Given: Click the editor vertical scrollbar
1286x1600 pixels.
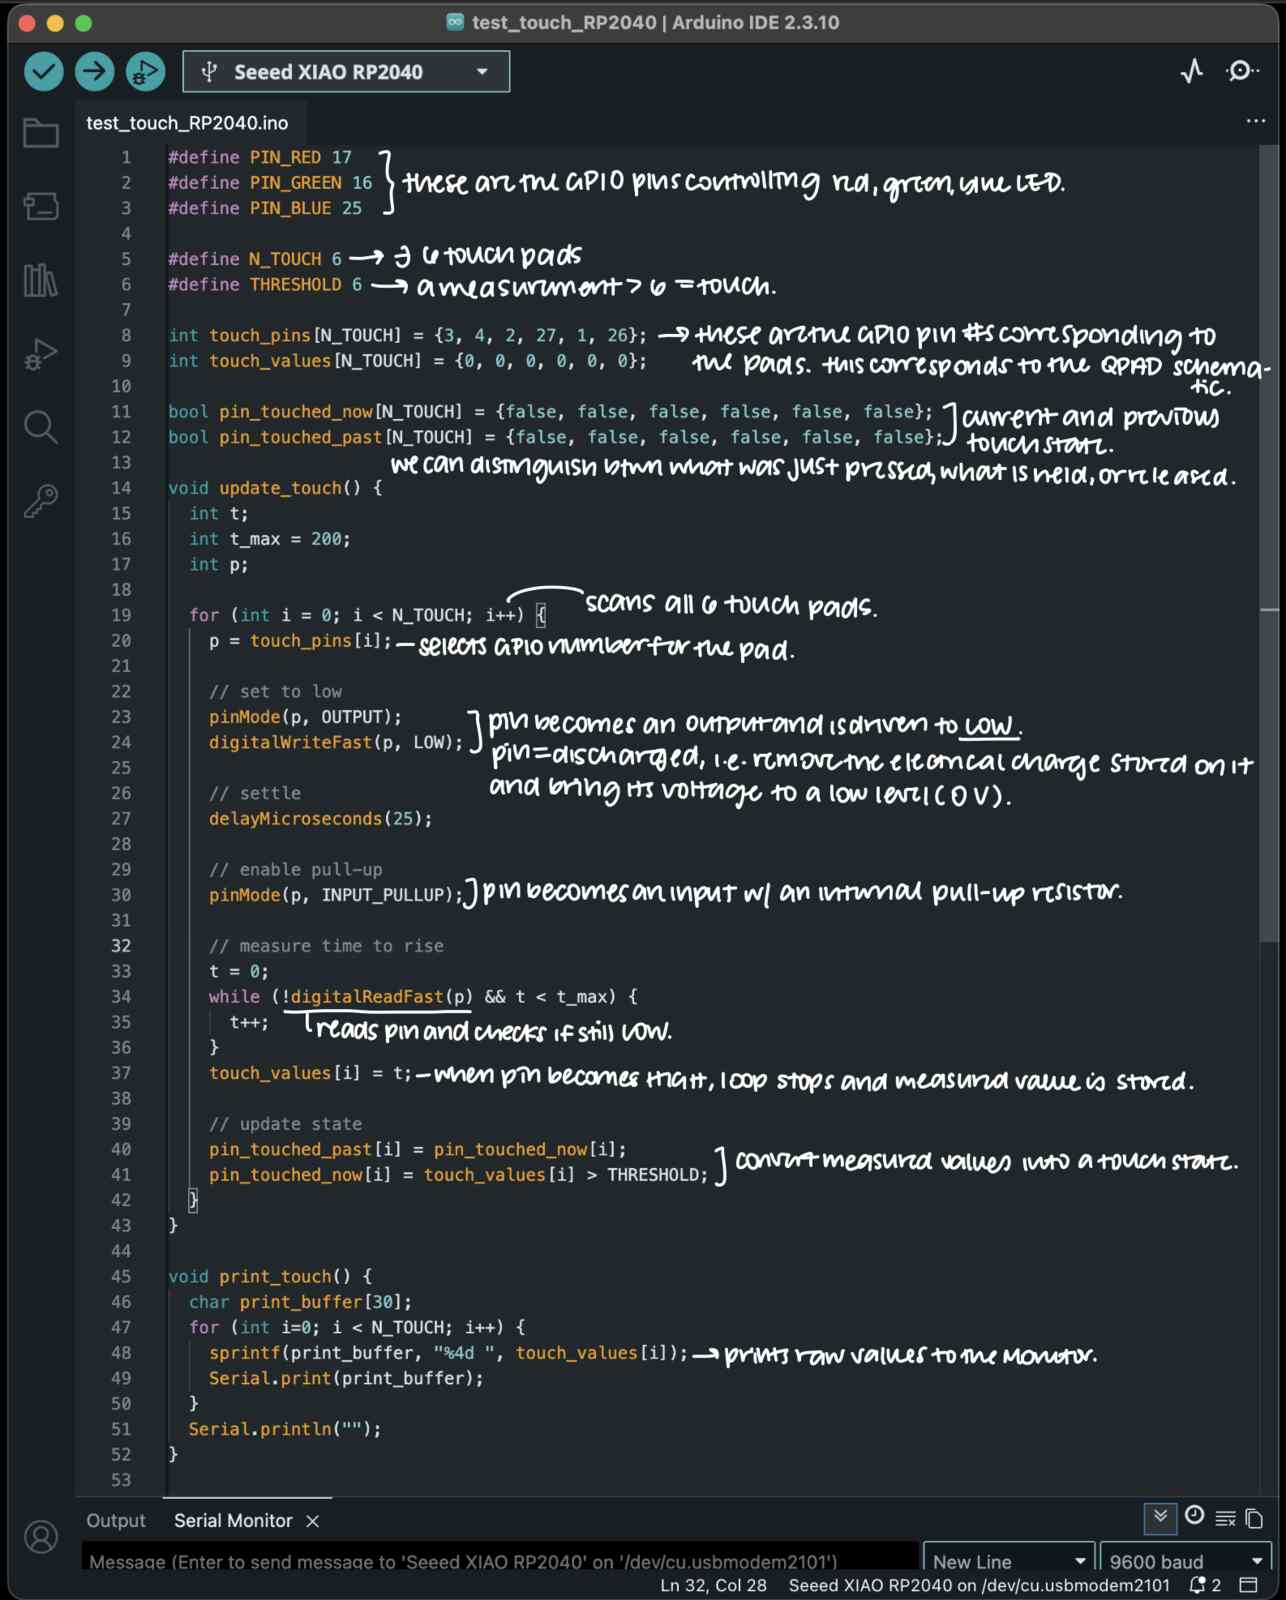Looking at the screenshot, I should tap(1268, 543).
